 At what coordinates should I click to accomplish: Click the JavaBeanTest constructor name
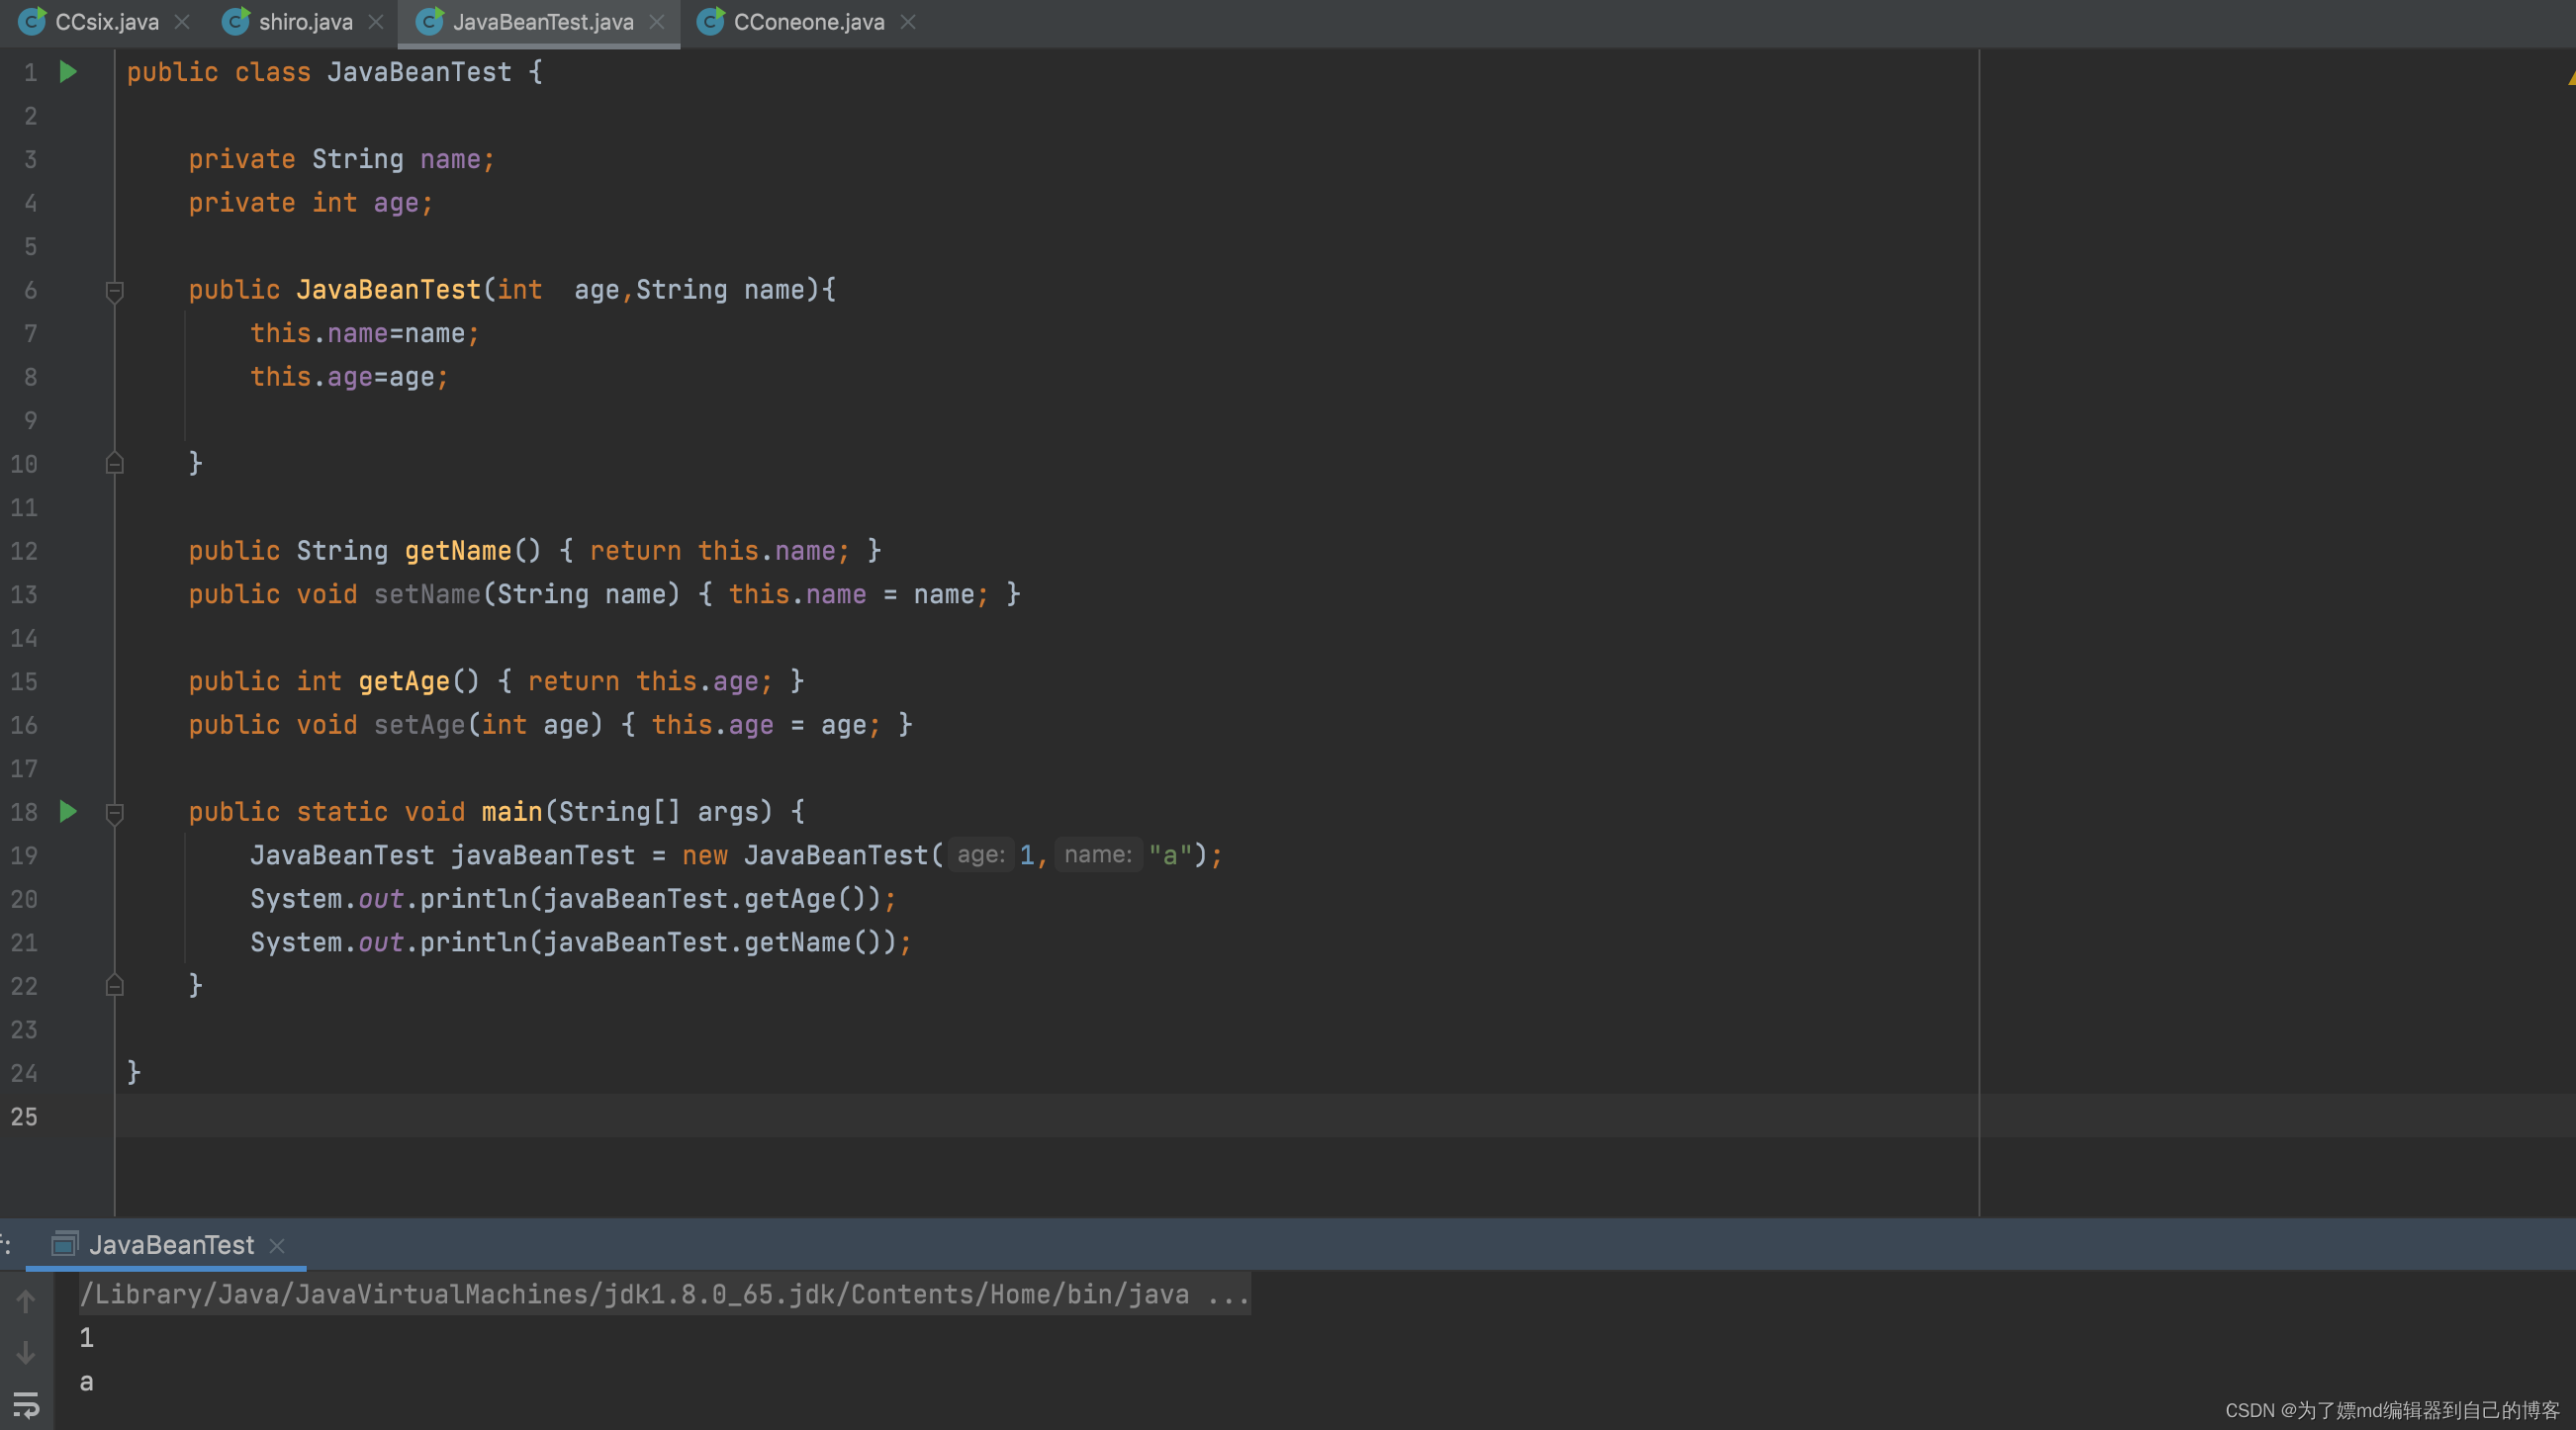click(388, 290)
